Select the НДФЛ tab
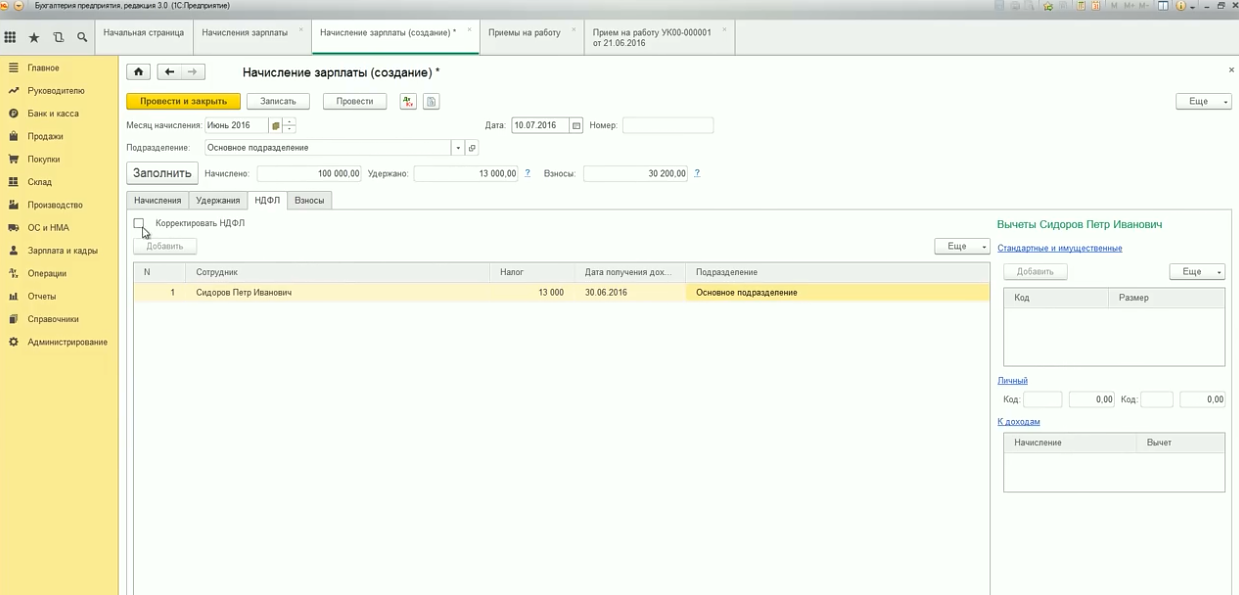 [x=267, y=200]
